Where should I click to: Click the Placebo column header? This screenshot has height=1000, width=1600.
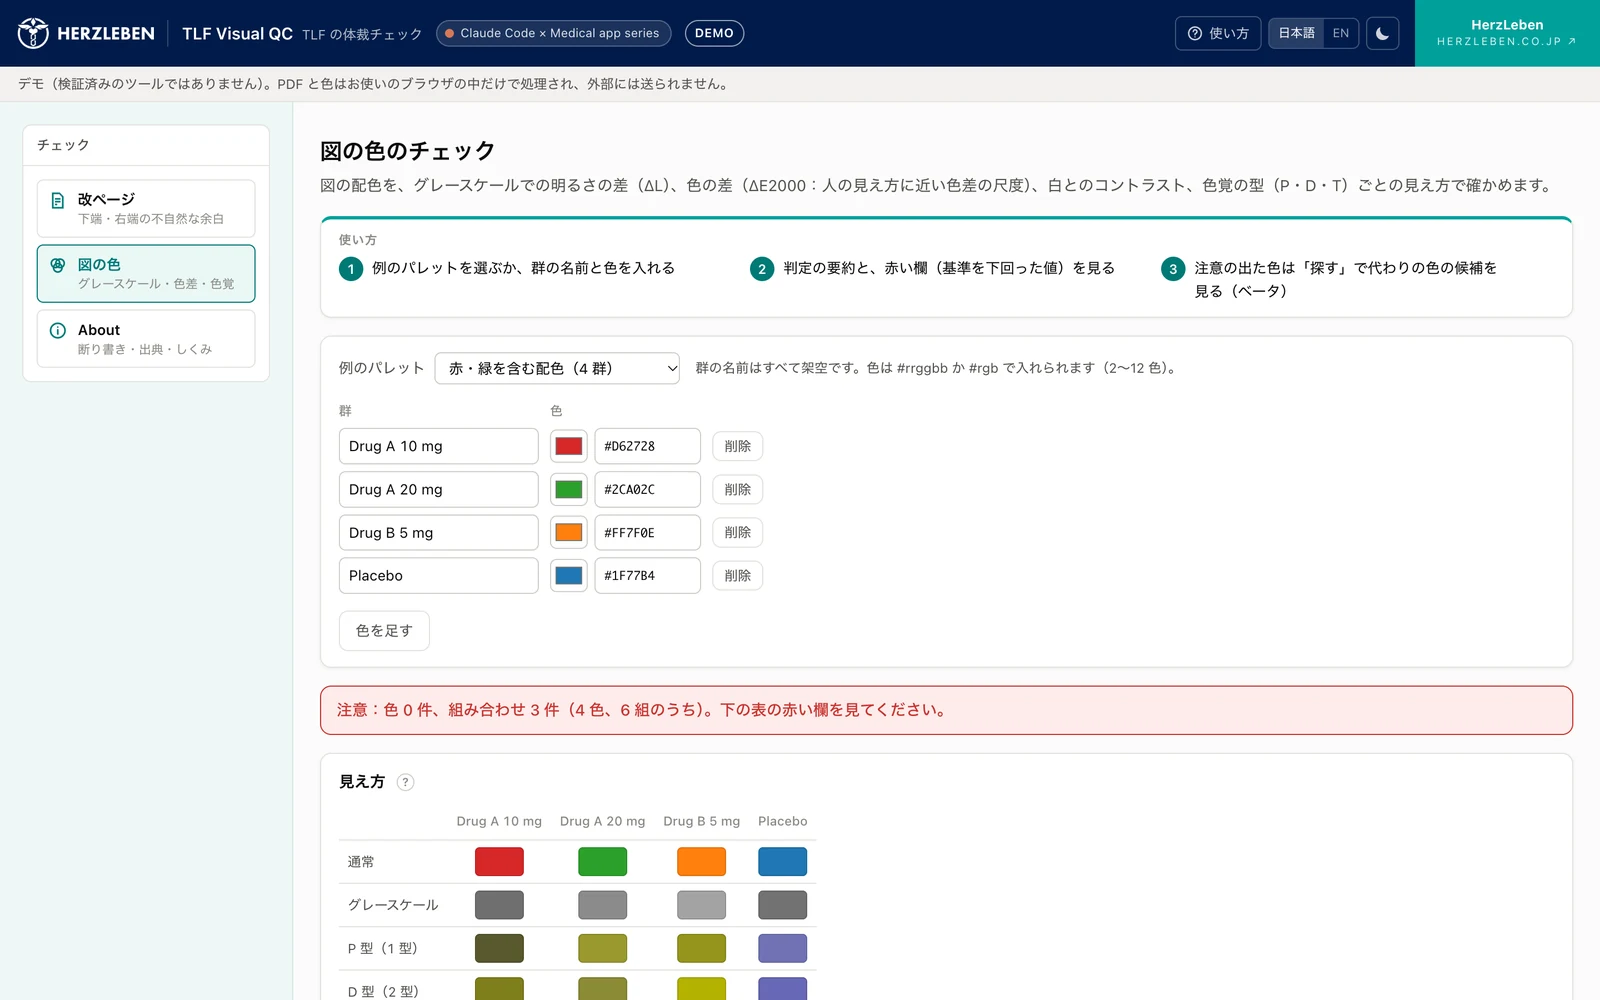tap(782, 821)
